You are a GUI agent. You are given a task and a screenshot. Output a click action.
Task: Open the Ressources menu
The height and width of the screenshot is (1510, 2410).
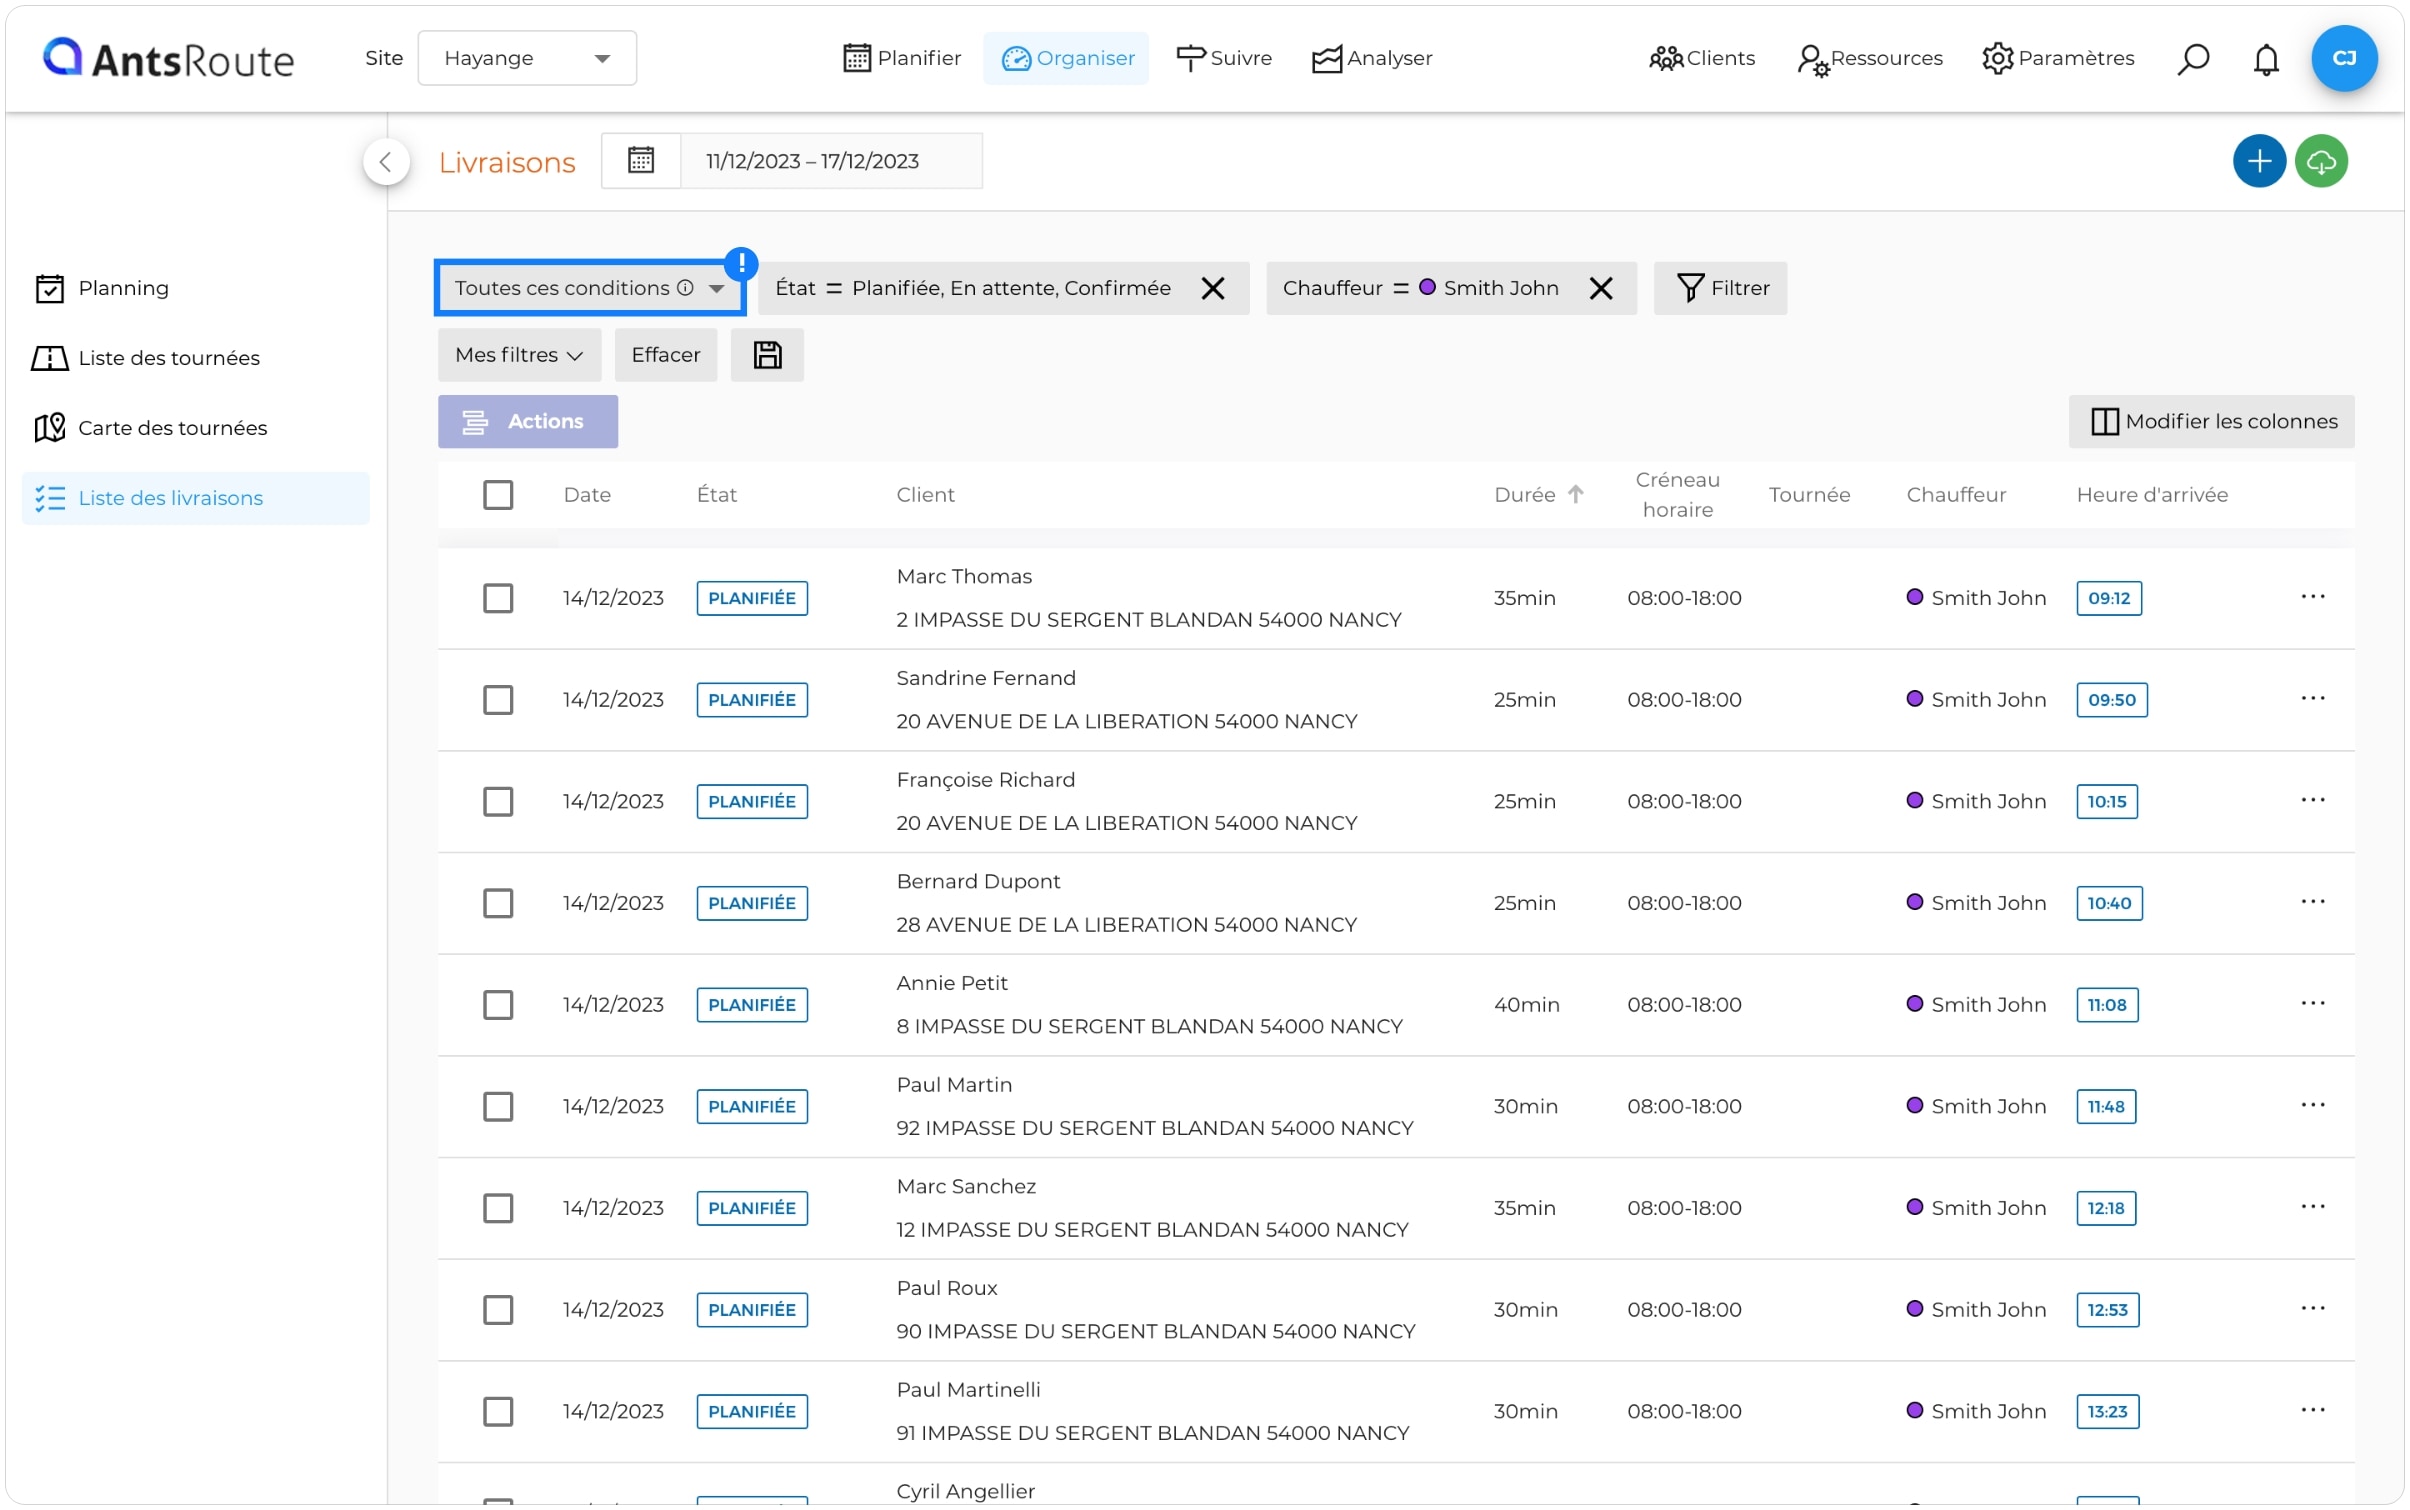(x=1869, y=58)
